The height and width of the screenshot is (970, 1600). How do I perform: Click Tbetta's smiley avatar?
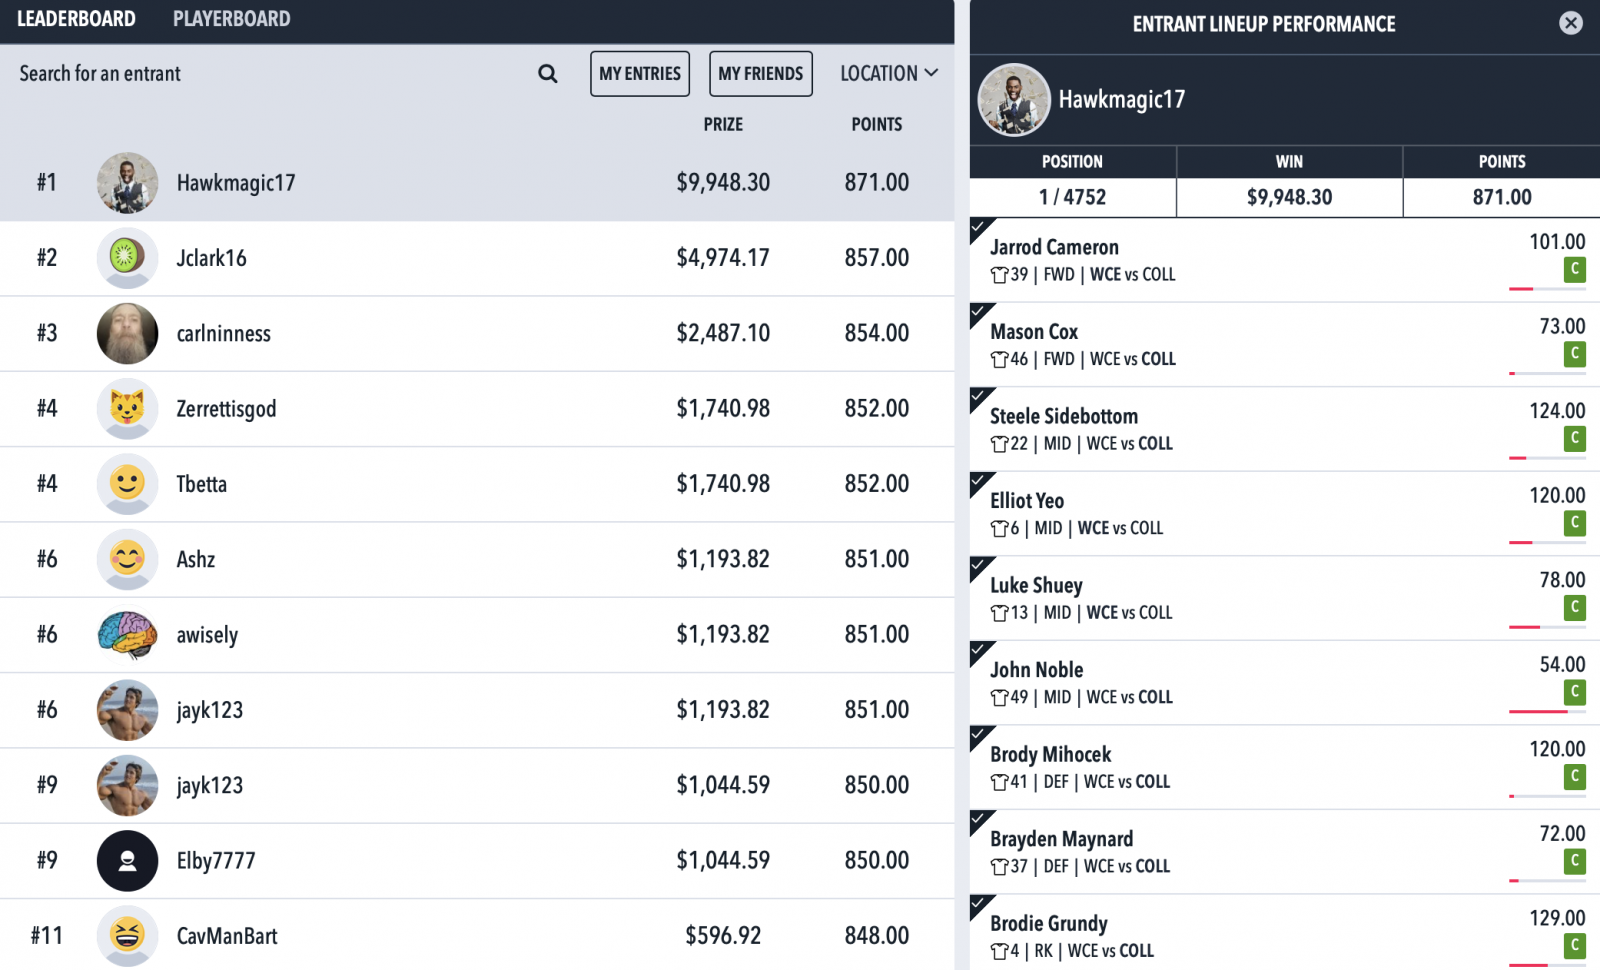click(x=127, y=484)
